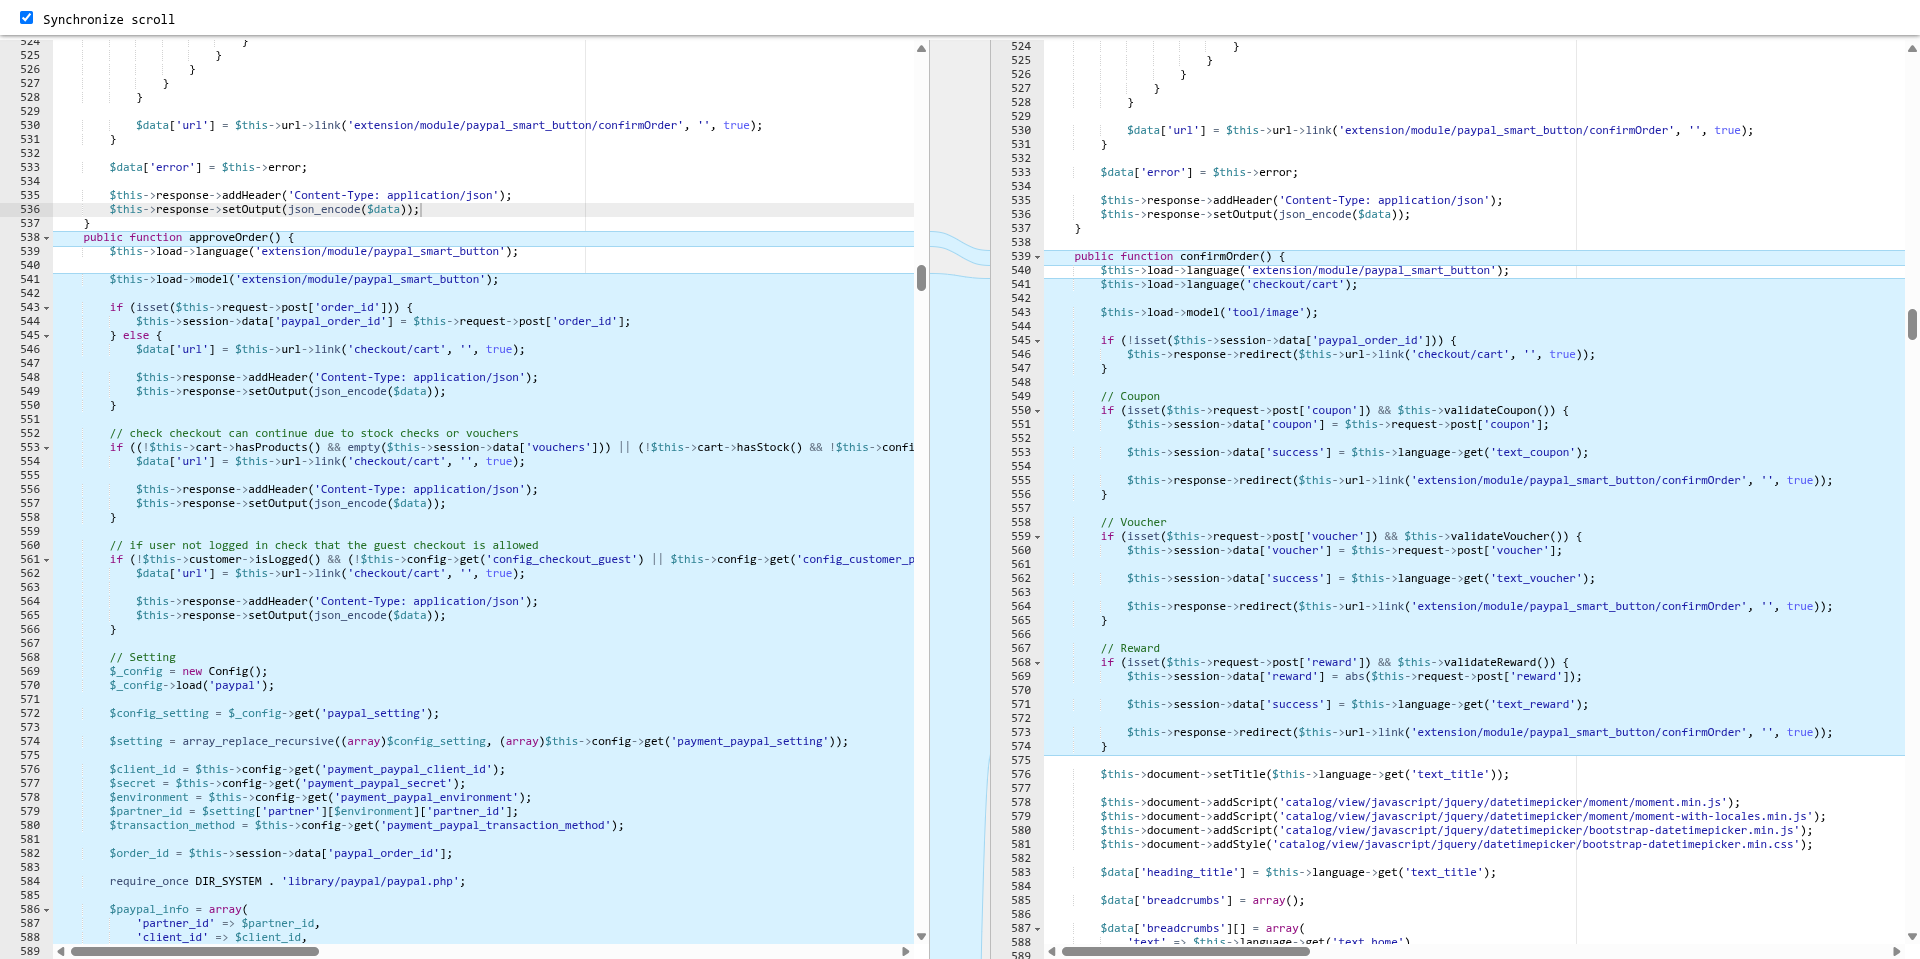Screen dimensions: 1920x959
Task: Click the left pane's vertical scrollbar thumb
Action: pos(921,278)
